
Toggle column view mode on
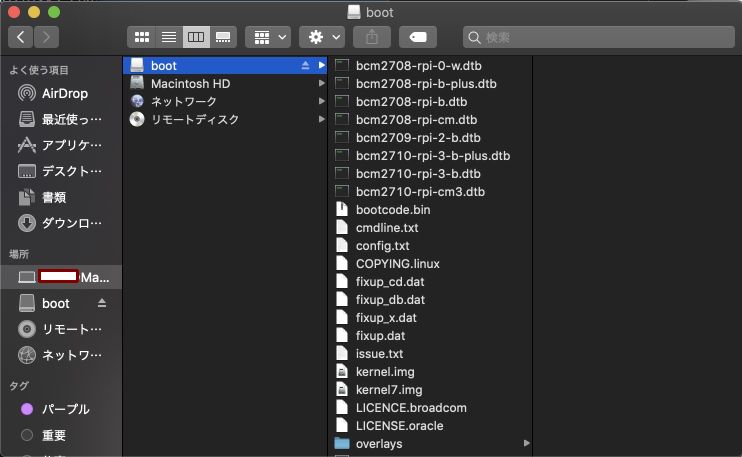click(196, 37)
